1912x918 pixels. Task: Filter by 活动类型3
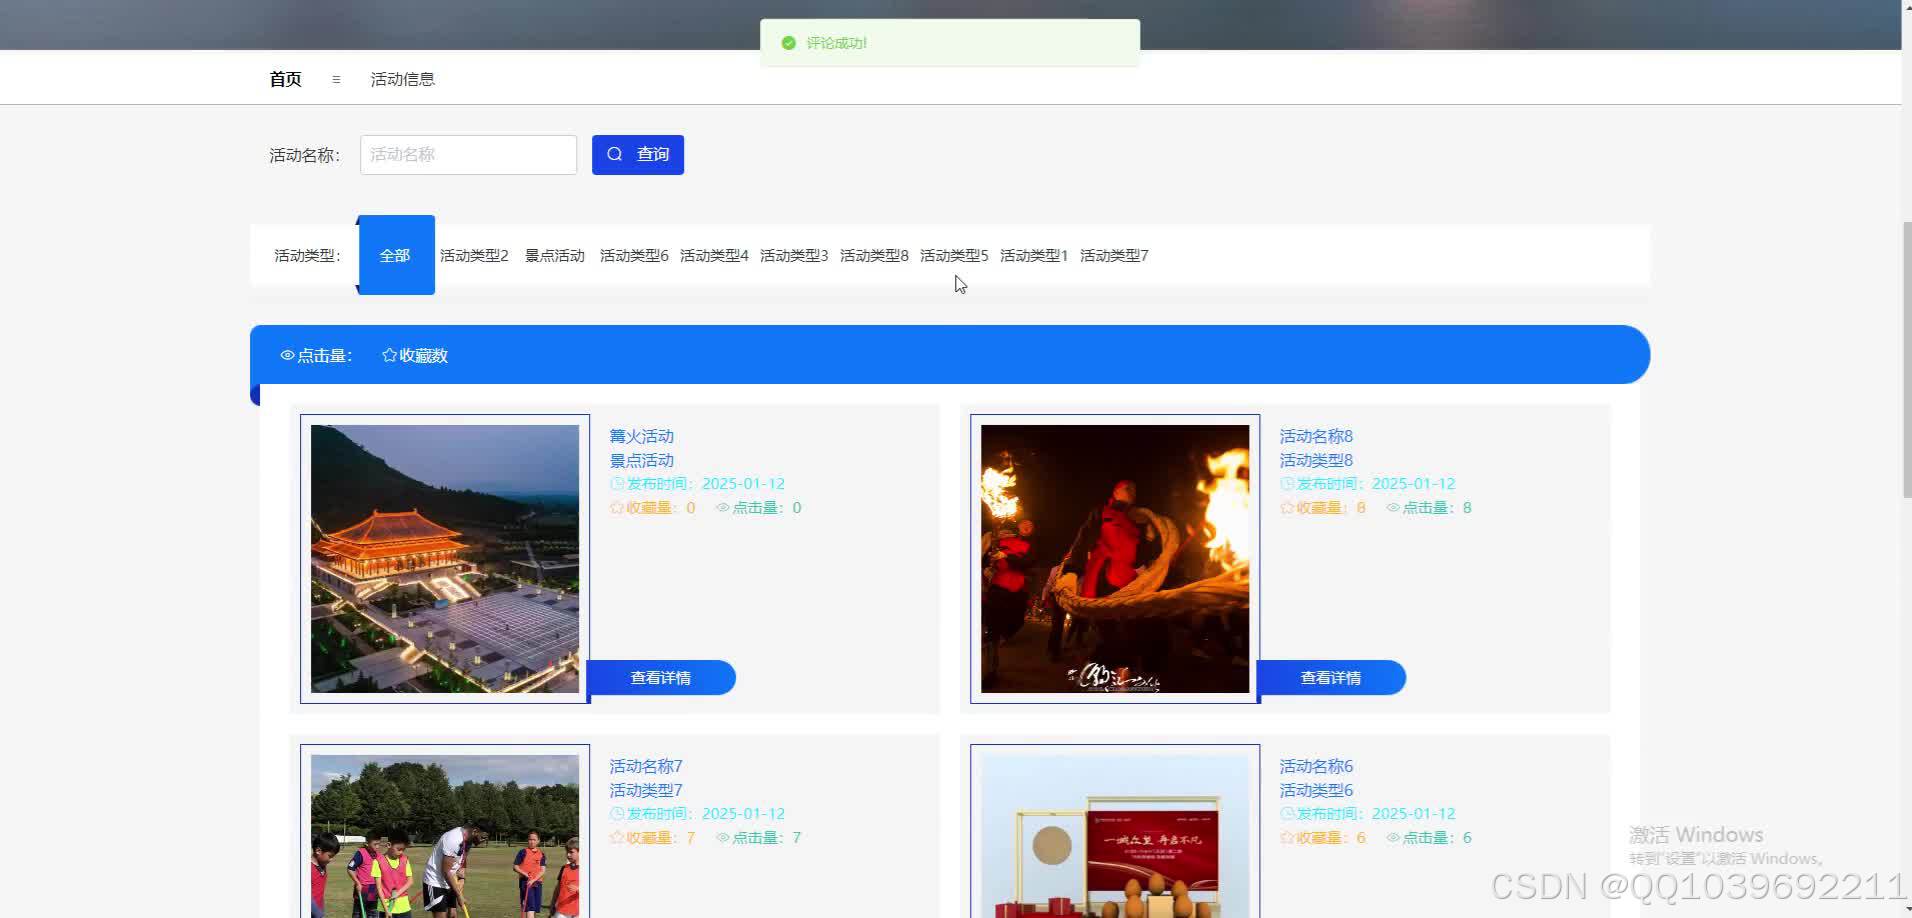click(795, 256)
